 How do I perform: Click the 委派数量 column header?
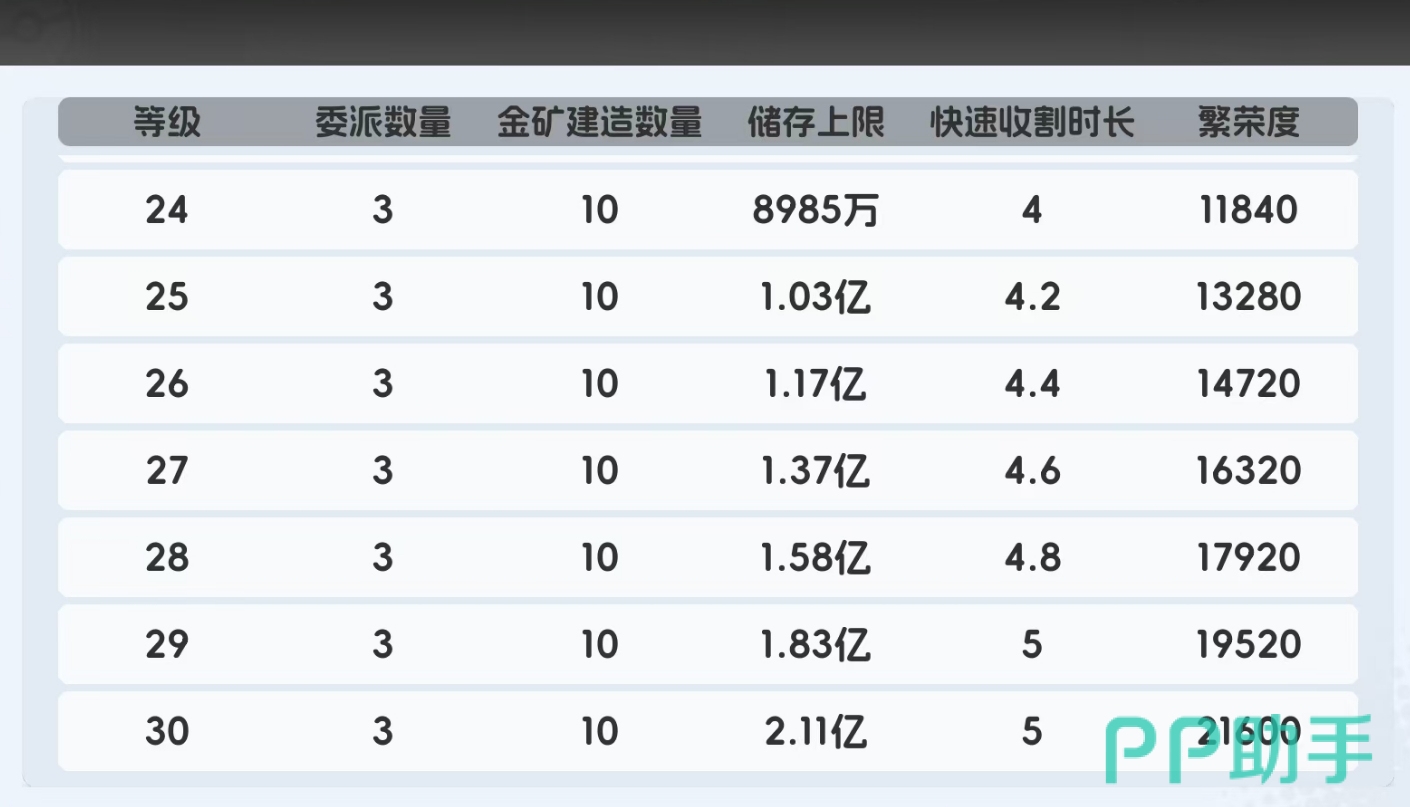[383, 123]
